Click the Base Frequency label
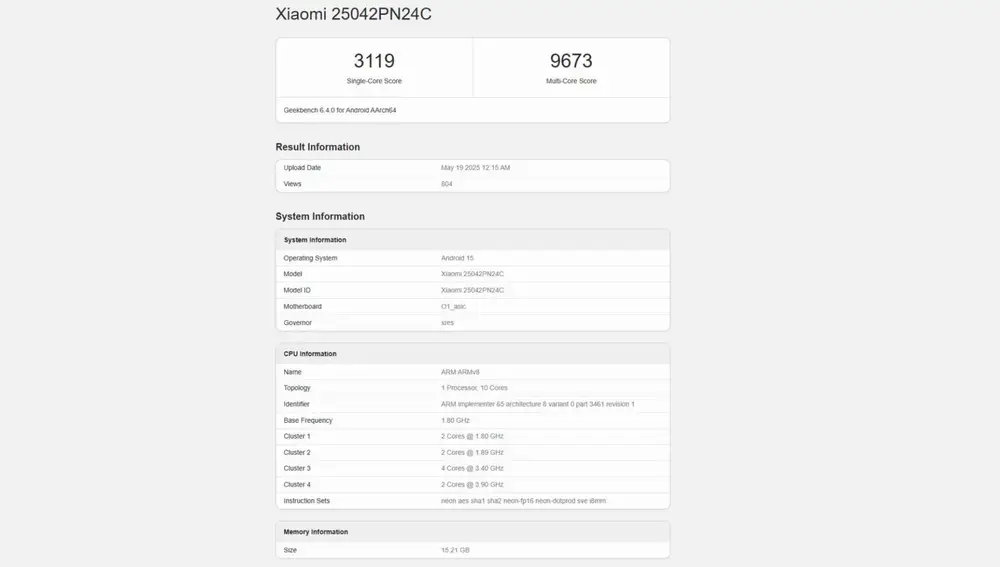 coord(308,420)
